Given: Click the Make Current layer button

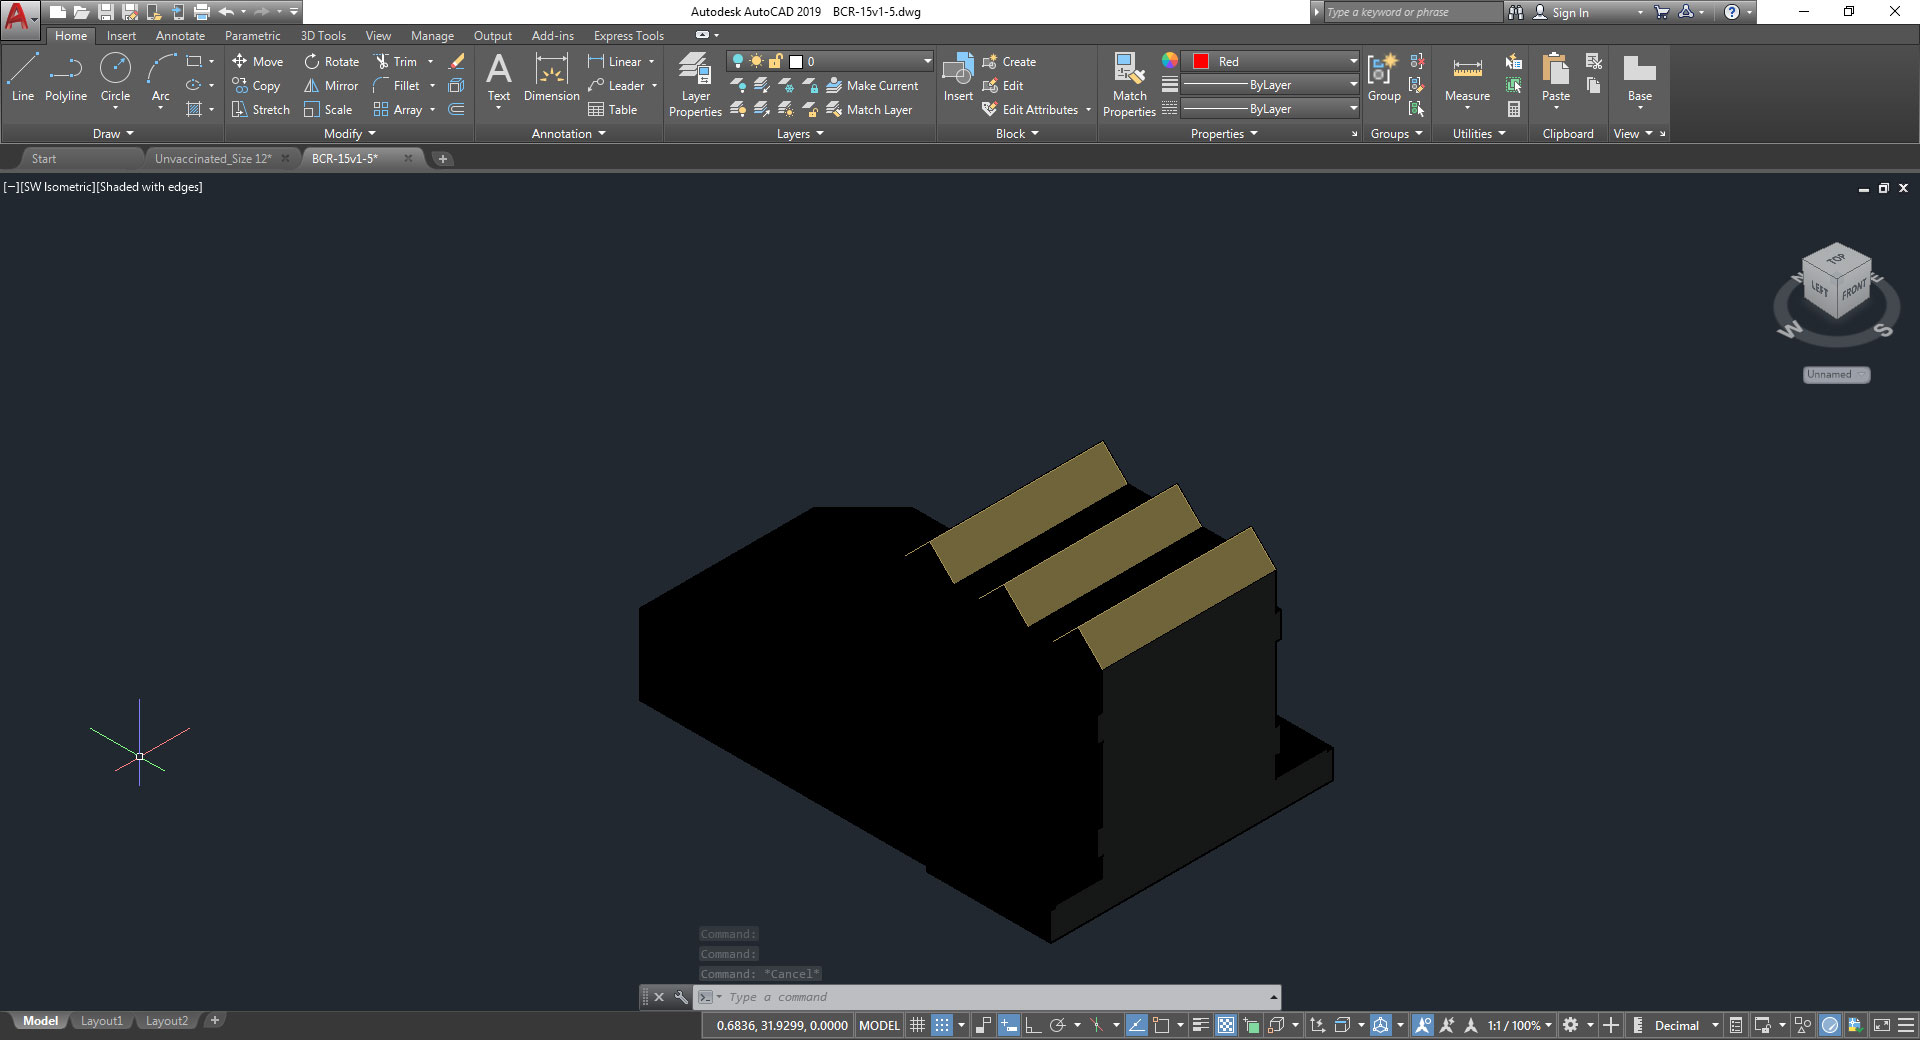Looking at the screenshot, I should 872,86.
